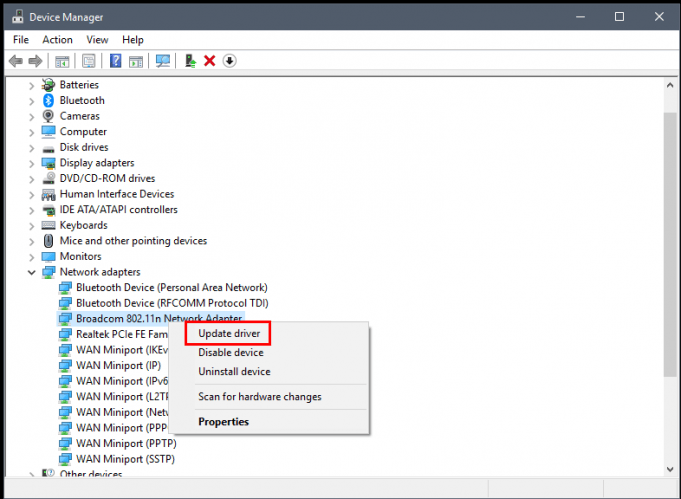This screenshot has height=499, width=681.
Task: Select the Mice and other pointing devices label
Action: 133,241
